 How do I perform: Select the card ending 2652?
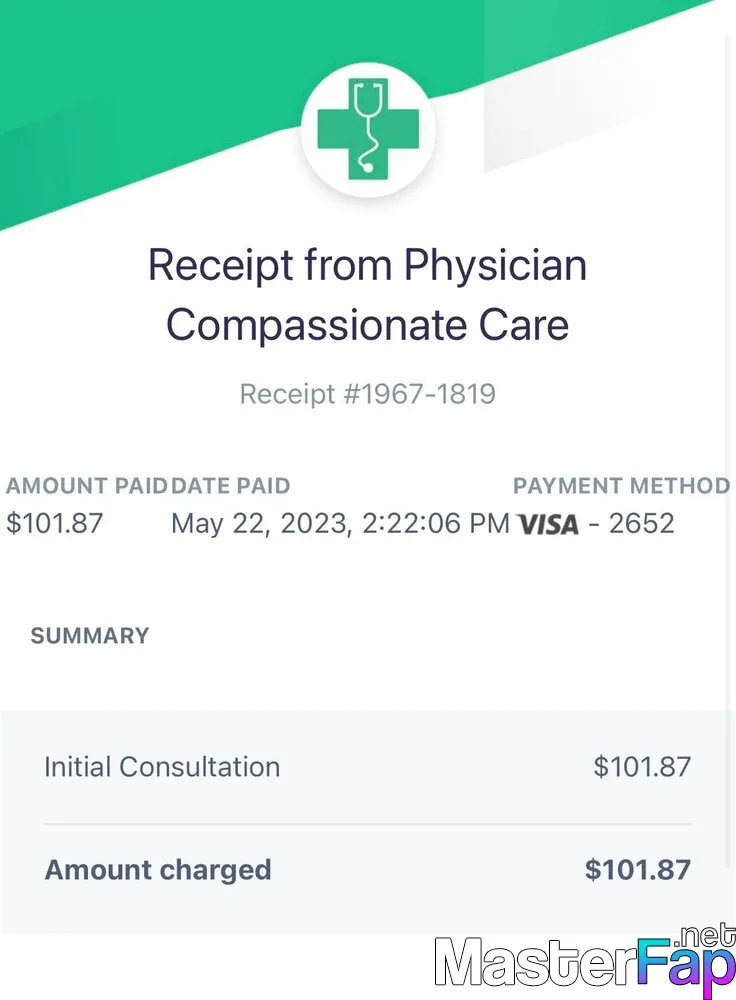click(x=642, y=524)
